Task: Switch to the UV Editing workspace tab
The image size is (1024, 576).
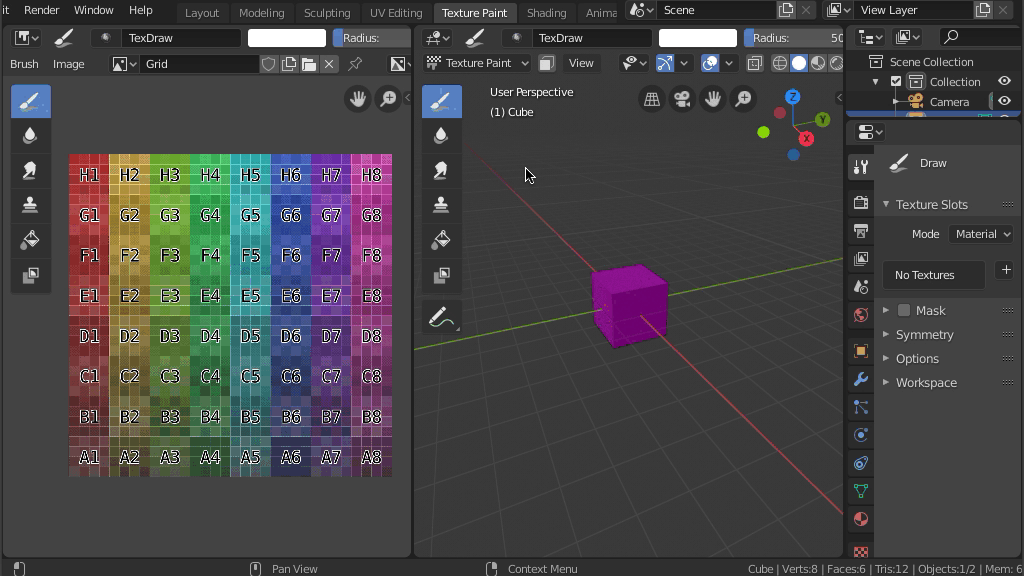Action: [x=396, y=13]
